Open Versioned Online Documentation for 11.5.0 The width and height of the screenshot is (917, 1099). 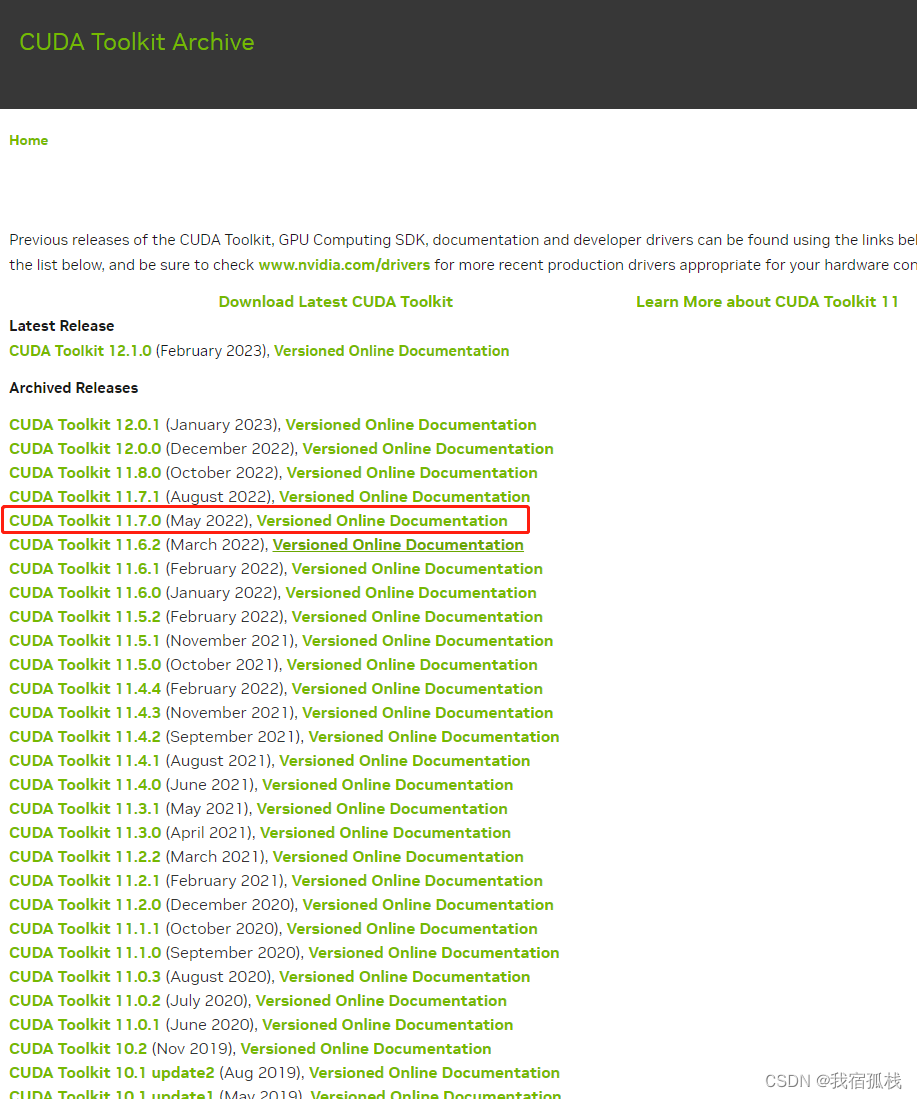(x=412, y=664)
